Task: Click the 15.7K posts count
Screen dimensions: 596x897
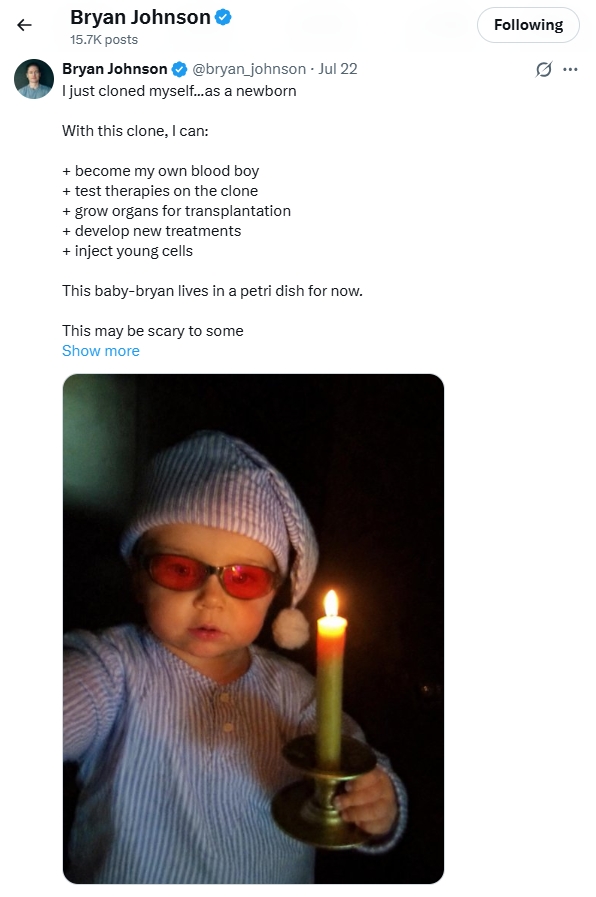Action: pos(104,39)
